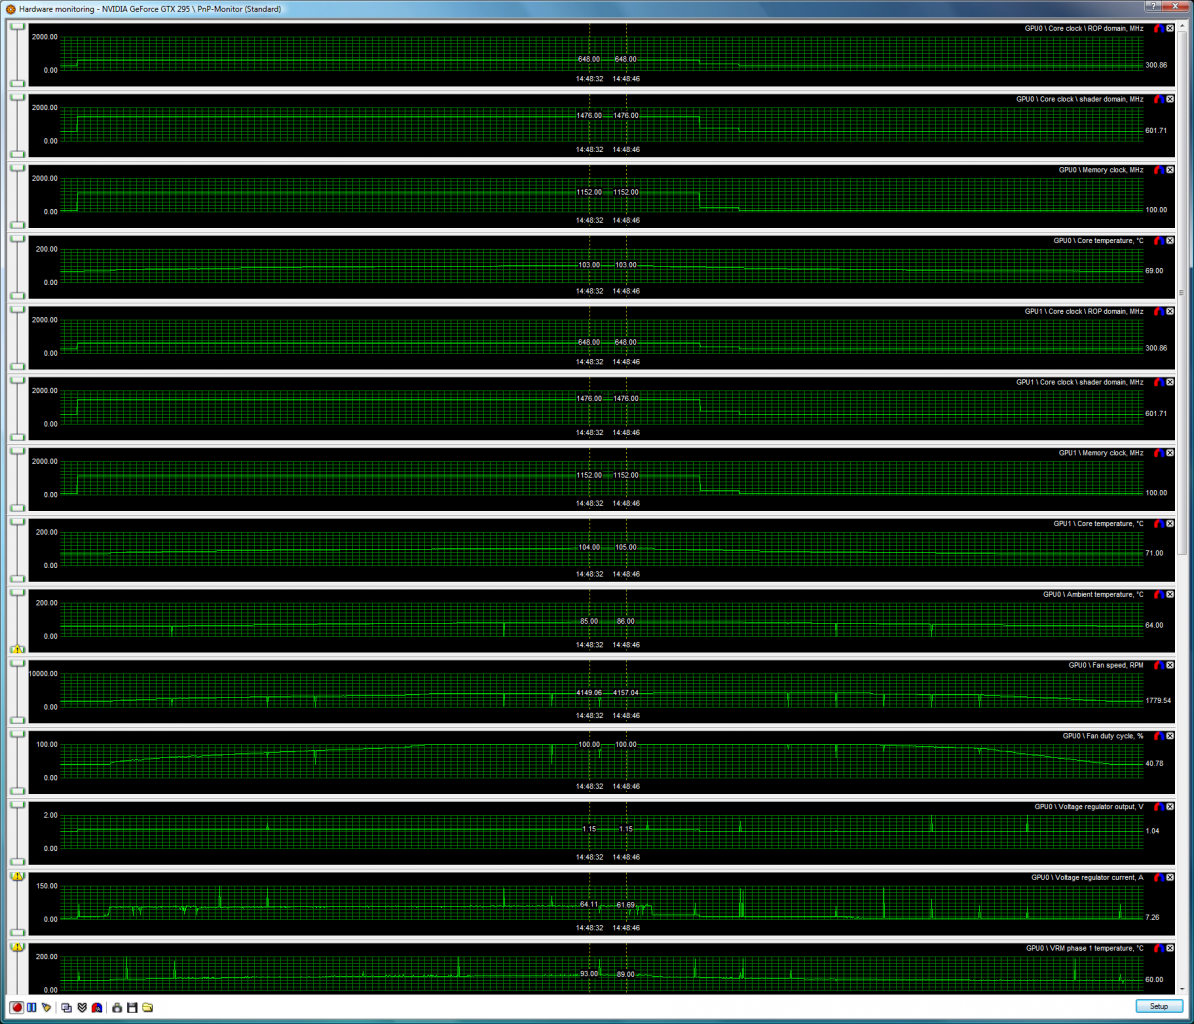Click lower range slider handle of GPU0 ROP domain graph
The height and width of the screenshot is (1024, 1194).
17,83
